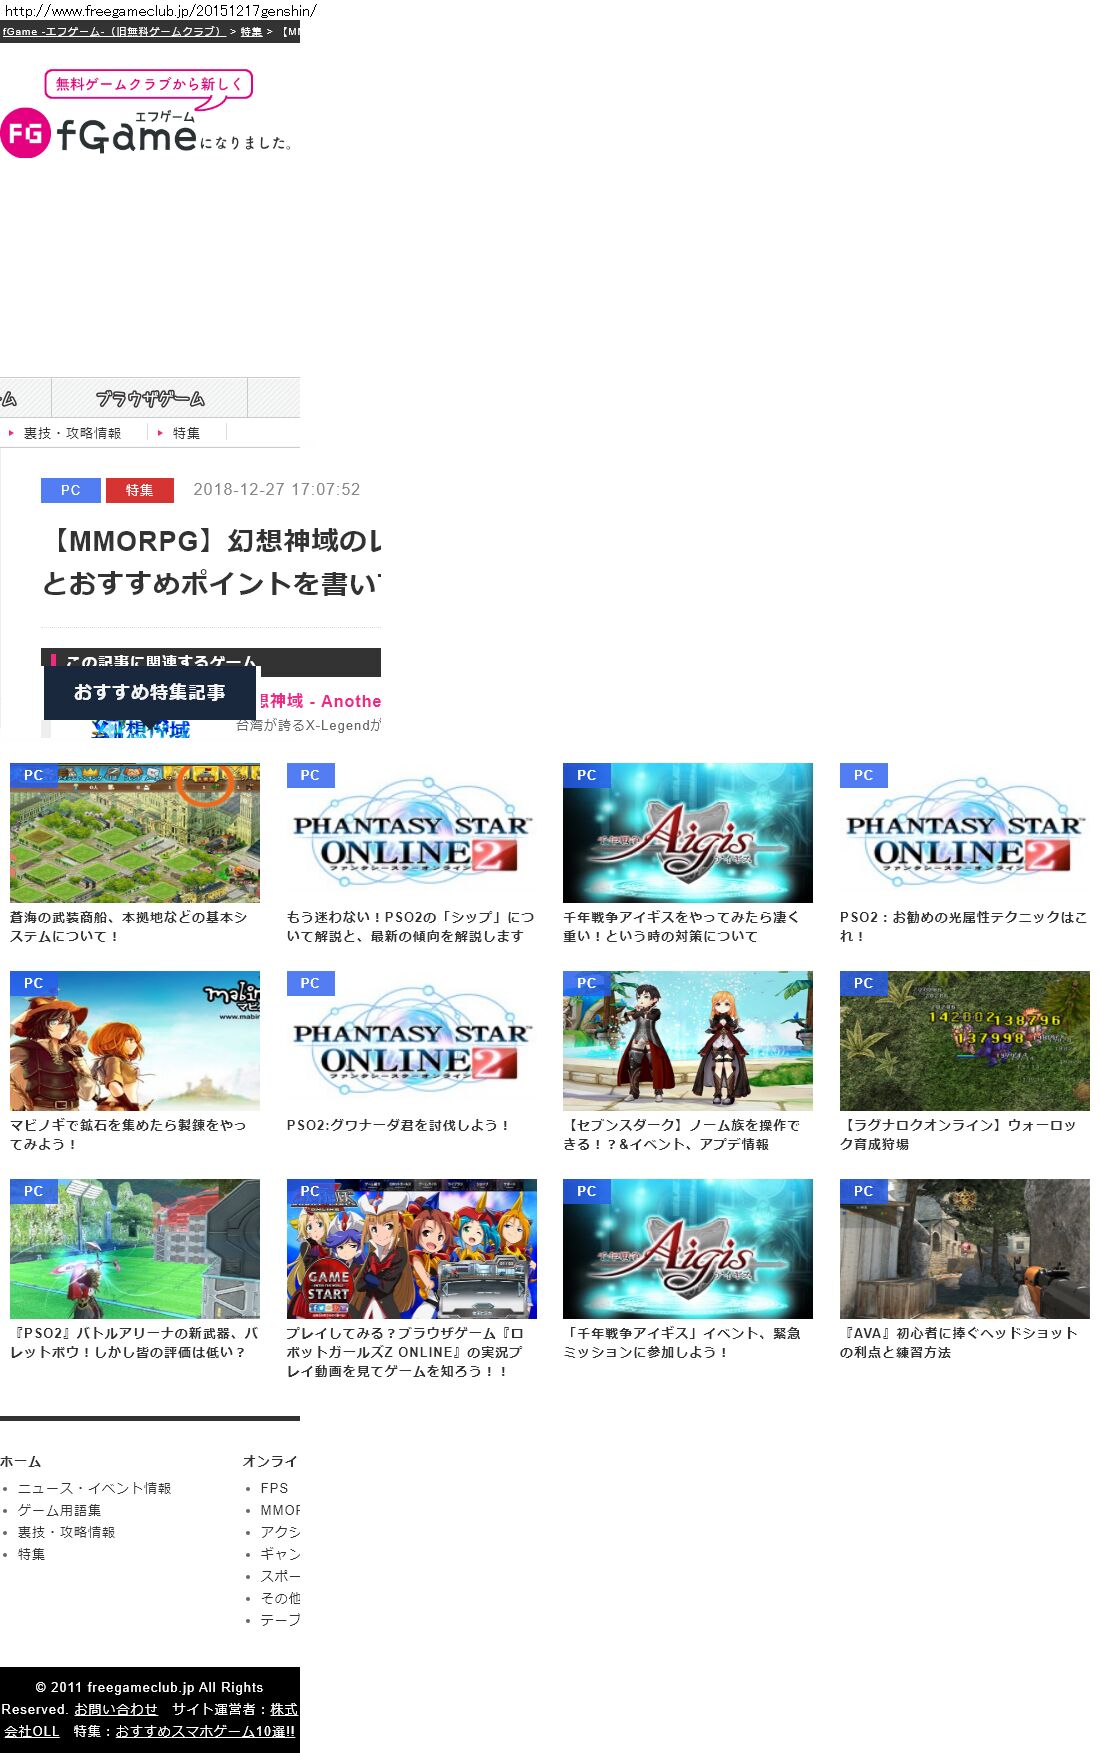Click PC badge on セブンスダーク card
Viewport: 1100px width, 1753px height.
click(587, 983)
